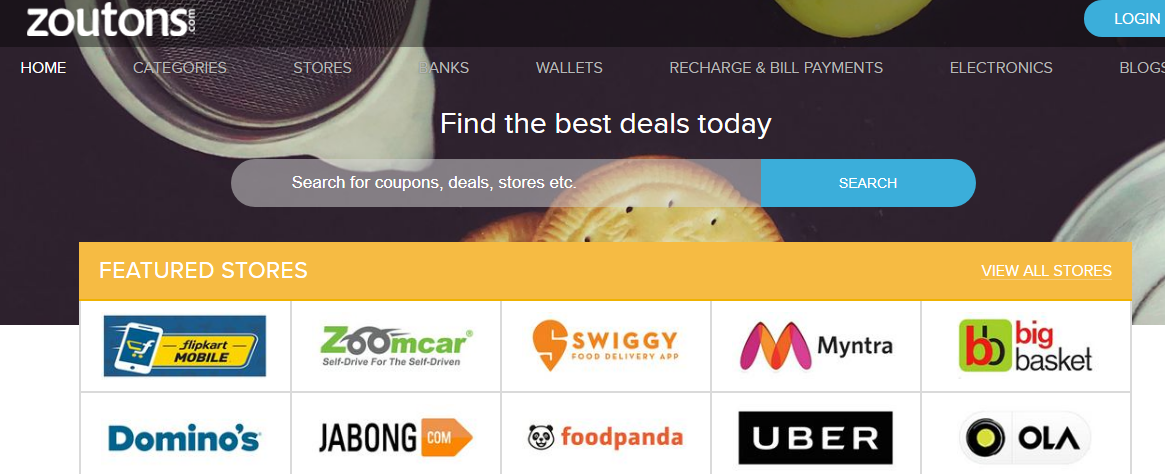Go to the Home menu item
The width and height of the screenshot is (1165, 474).
(43, 68)
